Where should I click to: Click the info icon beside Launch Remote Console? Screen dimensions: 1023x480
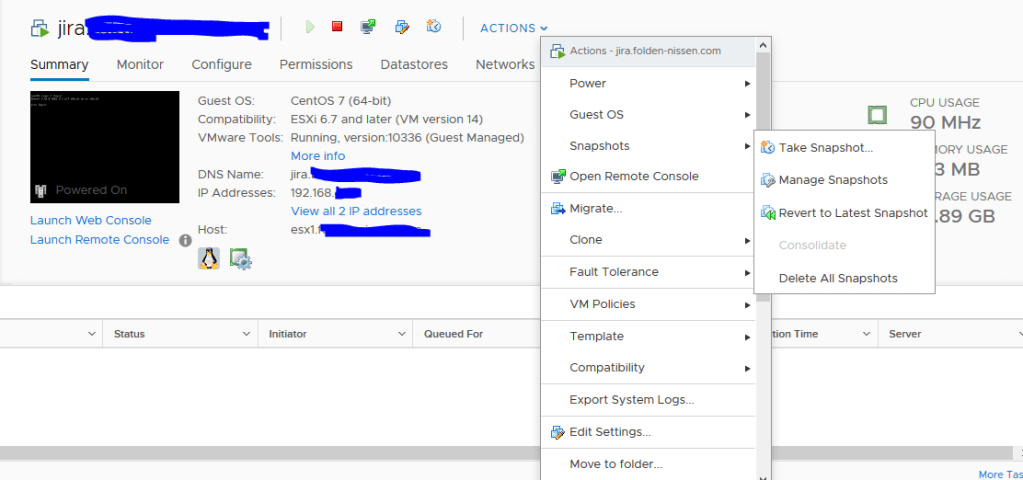coord(185,240)
